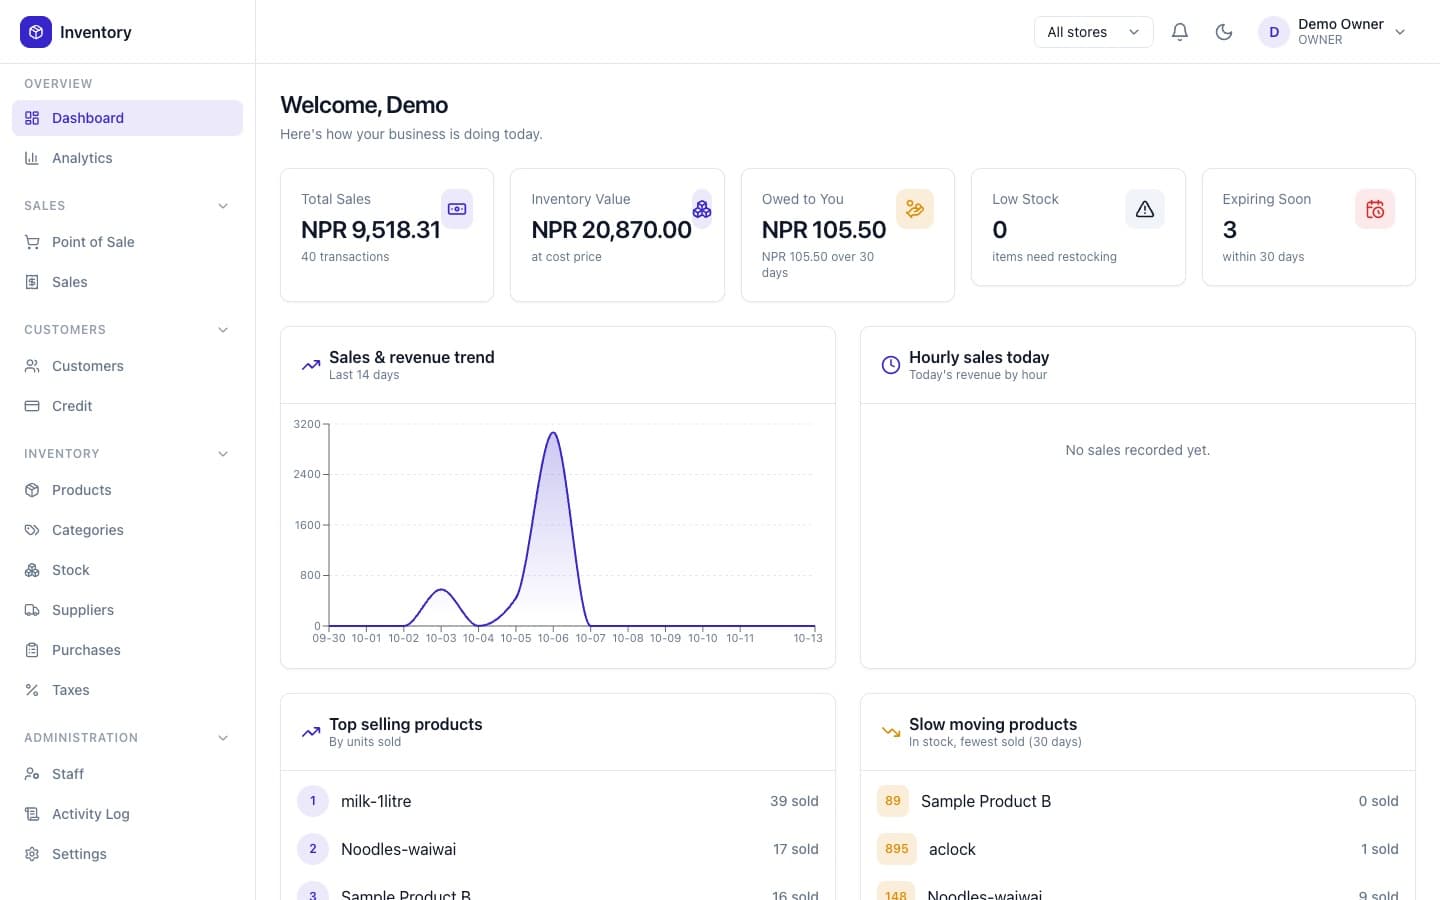Click the Suppliers truck icon
1440x900 pixels.
(x=32, y=610)
